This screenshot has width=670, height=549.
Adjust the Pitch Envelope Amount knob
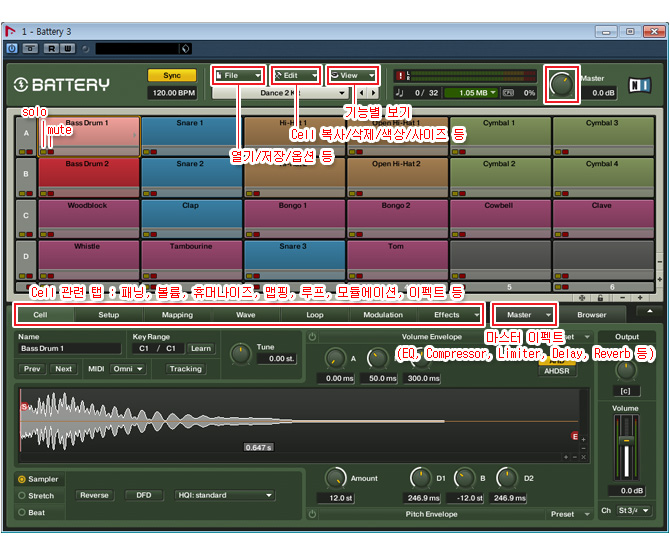(335, 478)
